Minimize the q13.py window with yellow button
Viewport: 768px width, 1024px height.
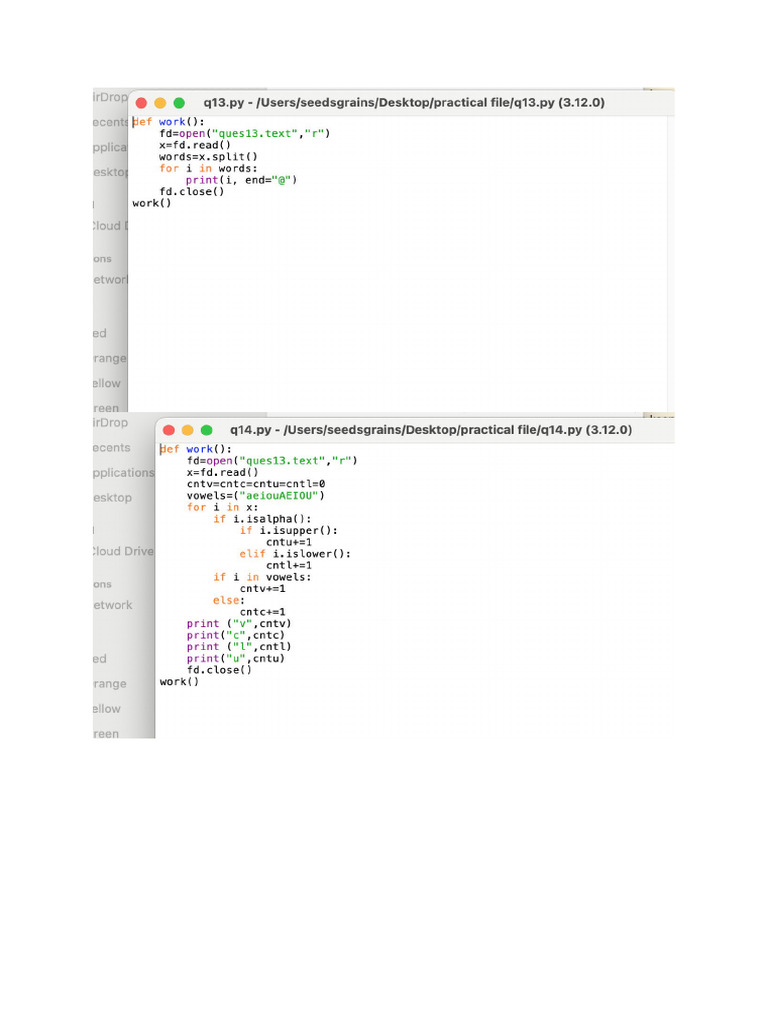(x=160, y=103)
